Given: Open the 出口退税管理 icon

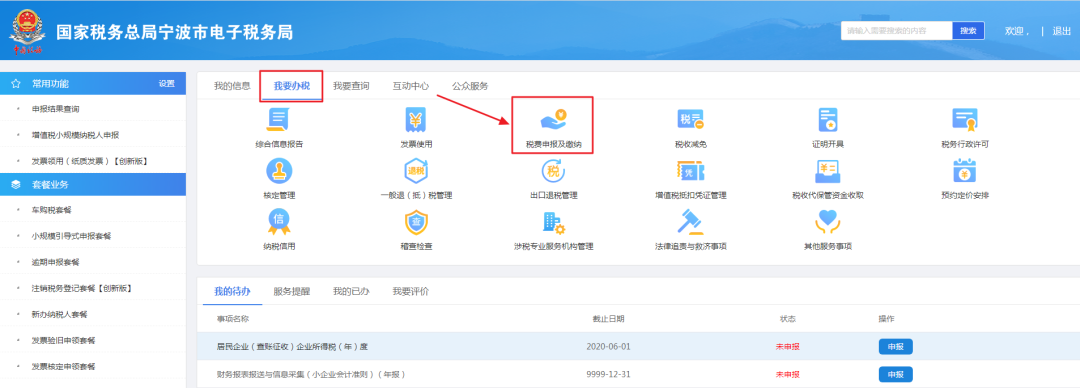Looking at the screenshot, I should (x=553, y=171).
